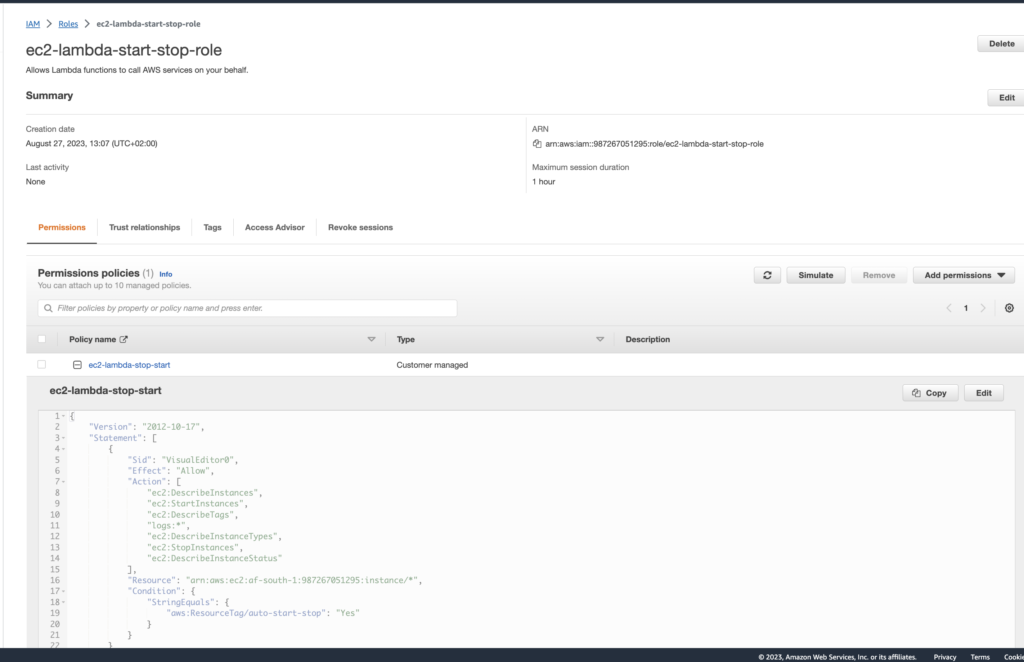Viewport: 1024px width, 662px height.
Task: Open the Add permissions dropdown
Action: pyautogui.click(x=963, y=275)
